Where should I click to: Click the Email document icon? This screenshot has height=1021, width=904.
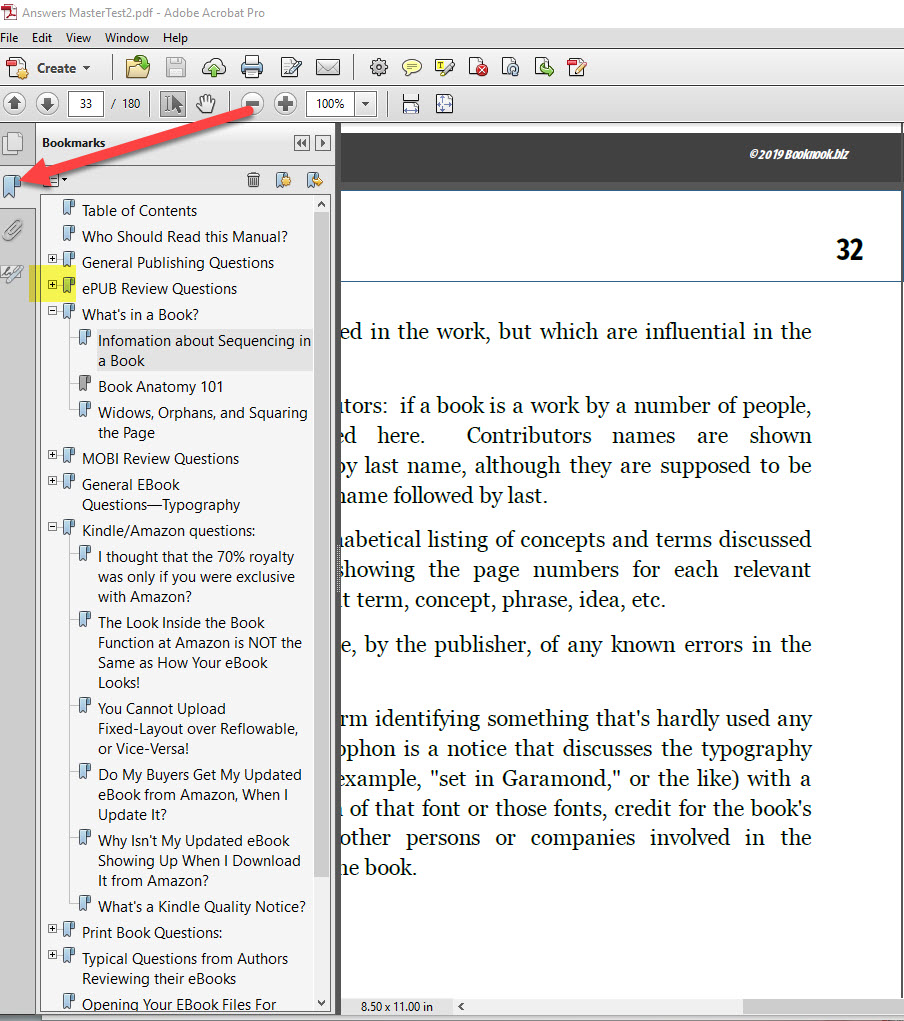[x=328, y=67]
